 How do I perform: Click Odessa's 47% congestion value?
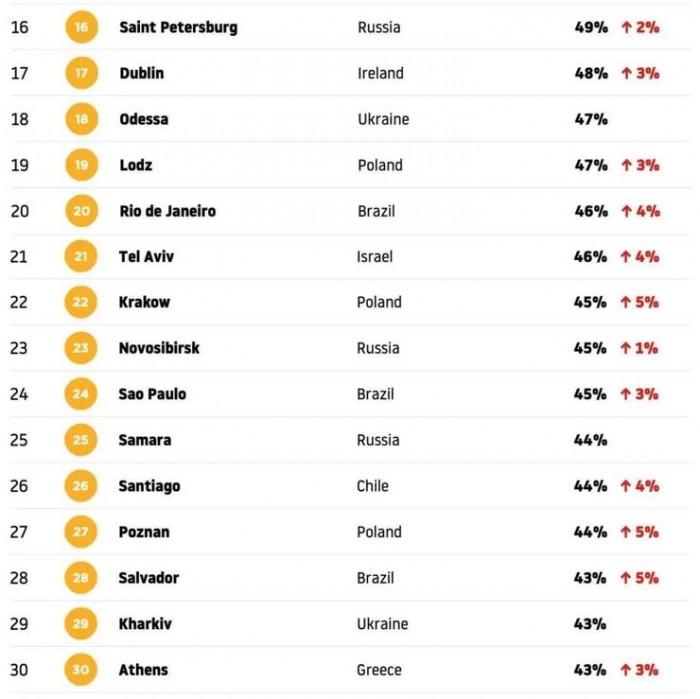click(x=590, y=119)
